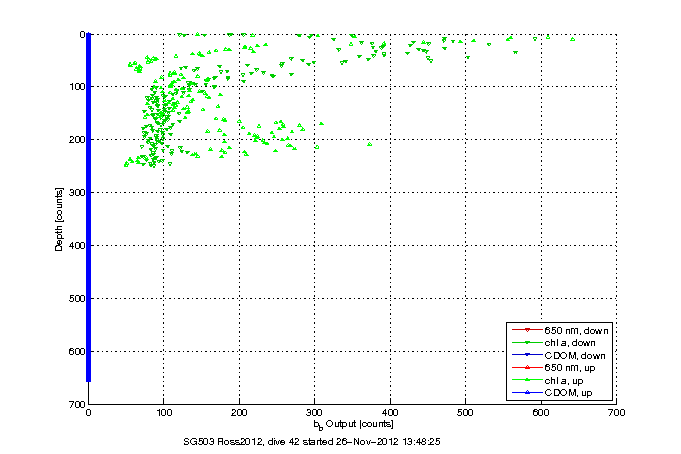Click the x-axis tick label 200

pos(239,413)
